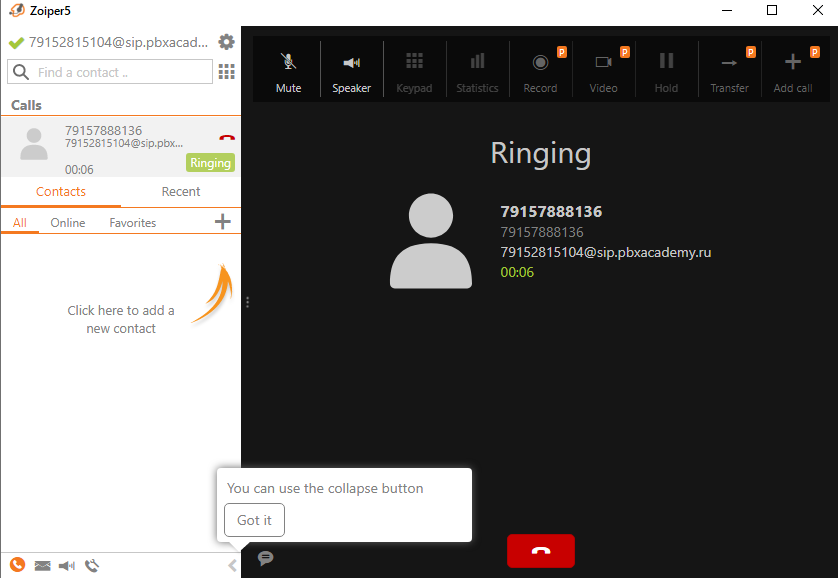
Task: Open account settings gear
Action: 227,42
